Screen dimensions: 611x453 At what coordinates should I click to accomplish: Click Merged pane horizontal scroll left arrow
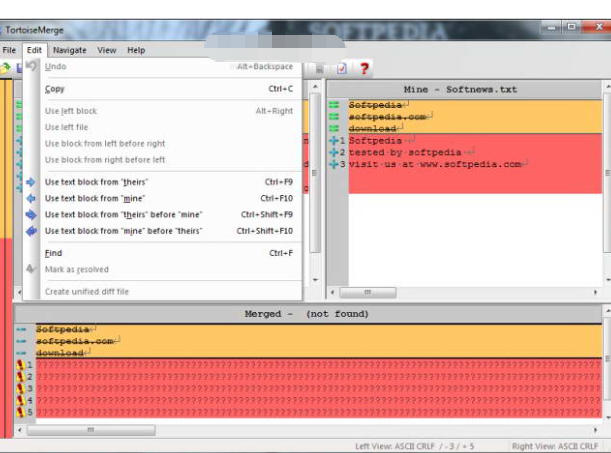tap(20, 430)
